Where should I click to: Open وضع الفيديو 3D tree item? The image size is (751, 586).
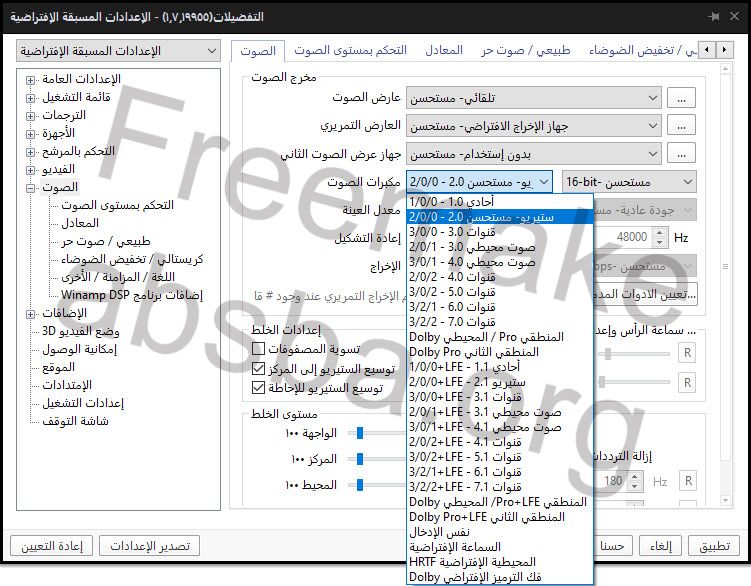80,331
